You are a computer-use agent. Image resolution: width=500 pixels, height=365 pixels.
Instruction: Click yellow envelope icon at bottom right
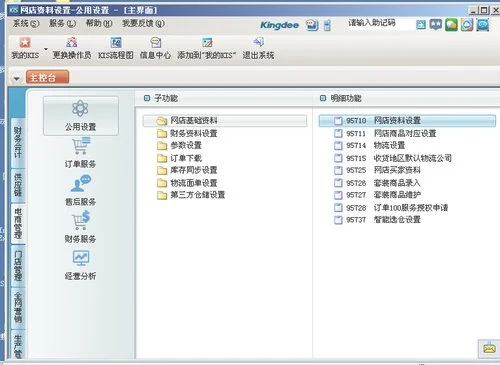(489, 349)
